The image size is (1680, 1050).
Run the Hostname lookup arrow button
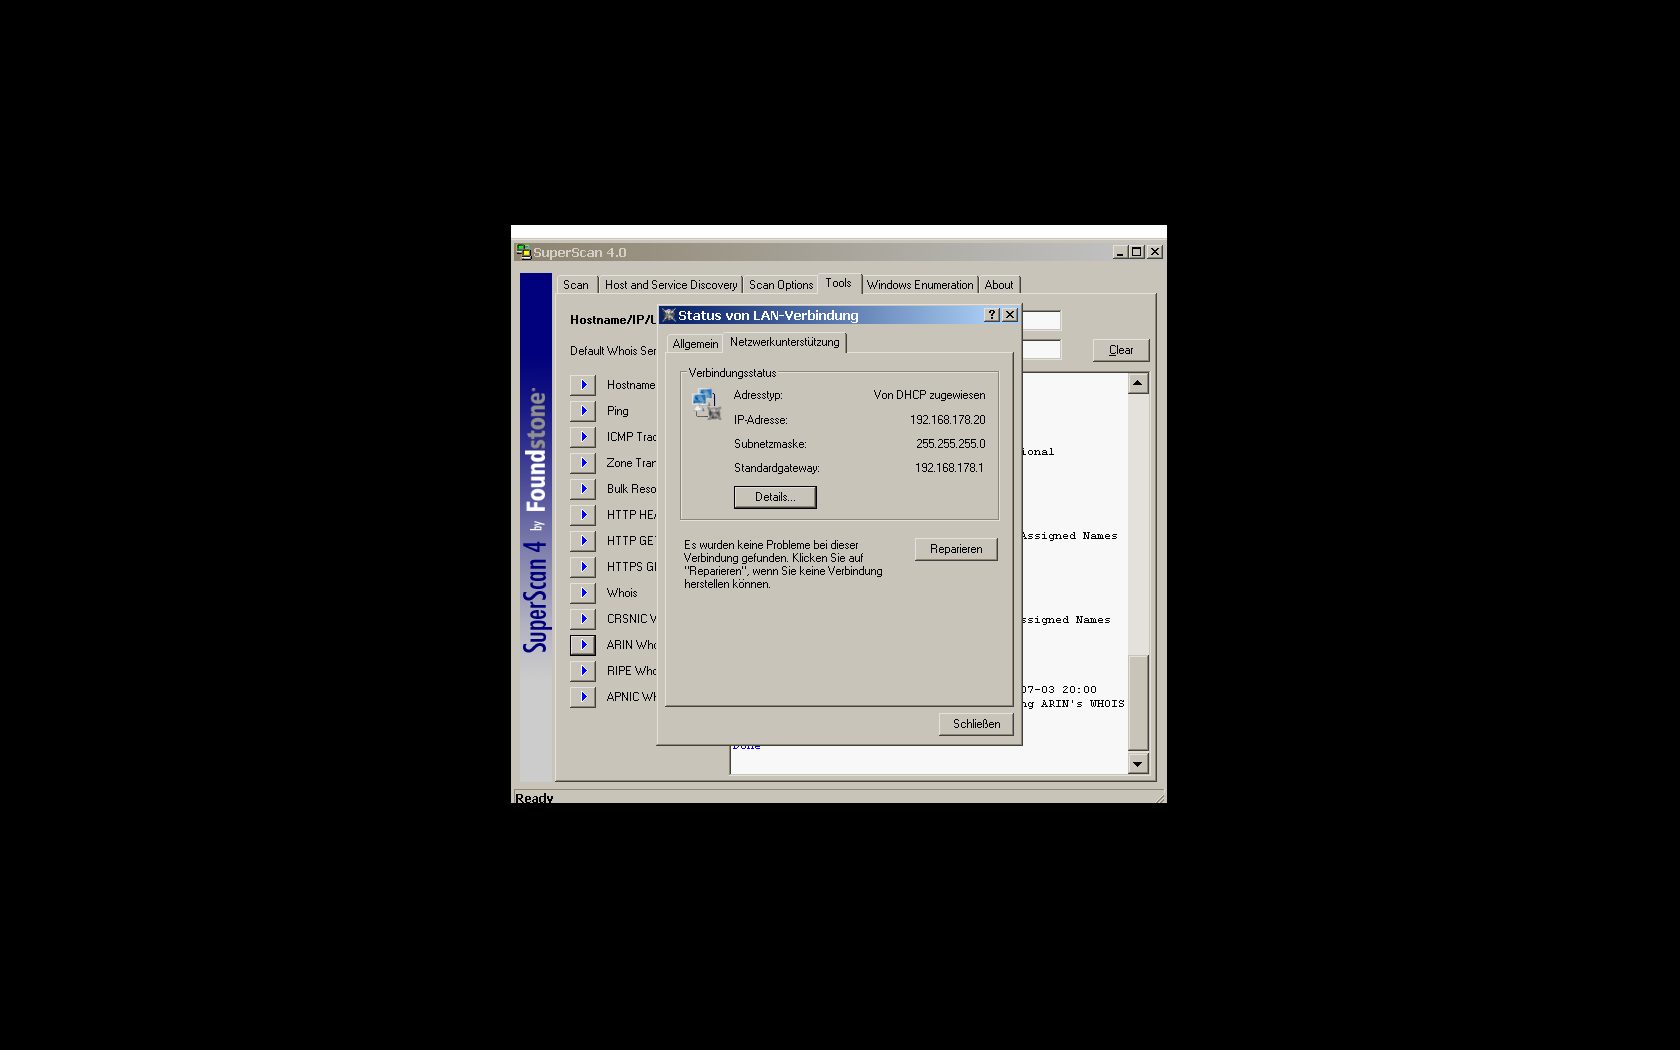(583, 385)
